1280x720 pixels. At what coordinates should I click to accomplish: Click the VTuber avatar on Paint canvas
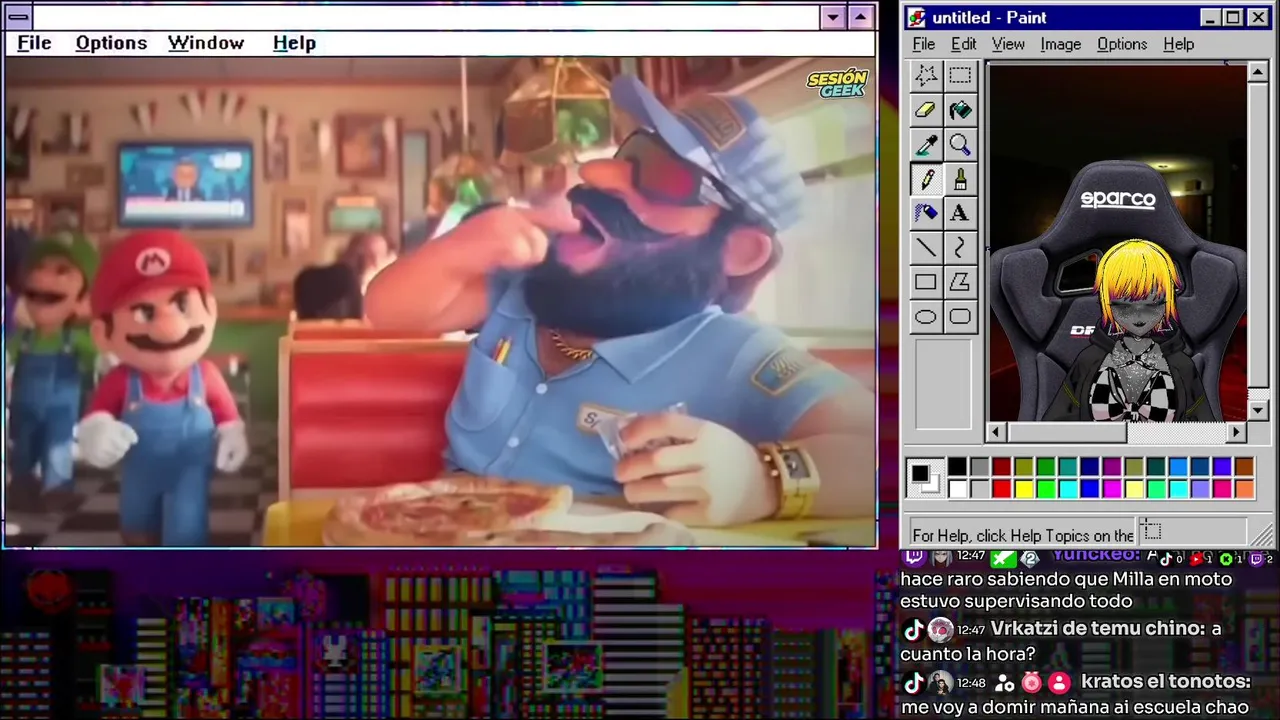pos(1135,330)
